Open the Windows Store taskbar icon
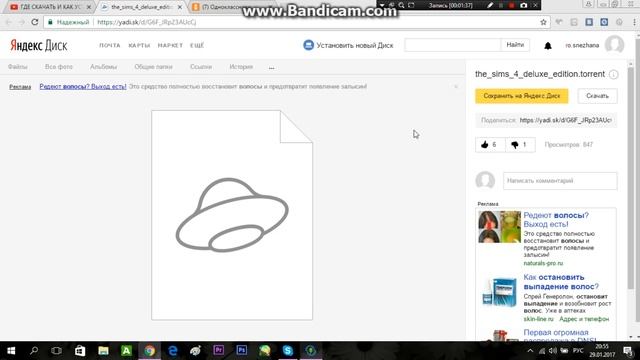The image size is (640, 360). click(80, 351)
